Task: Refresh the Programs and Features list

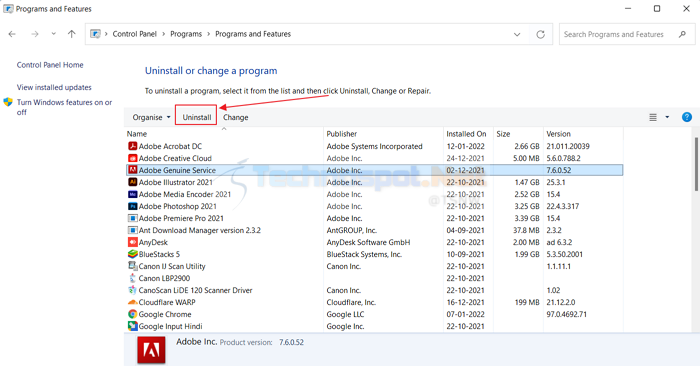Action: (541, 34)
